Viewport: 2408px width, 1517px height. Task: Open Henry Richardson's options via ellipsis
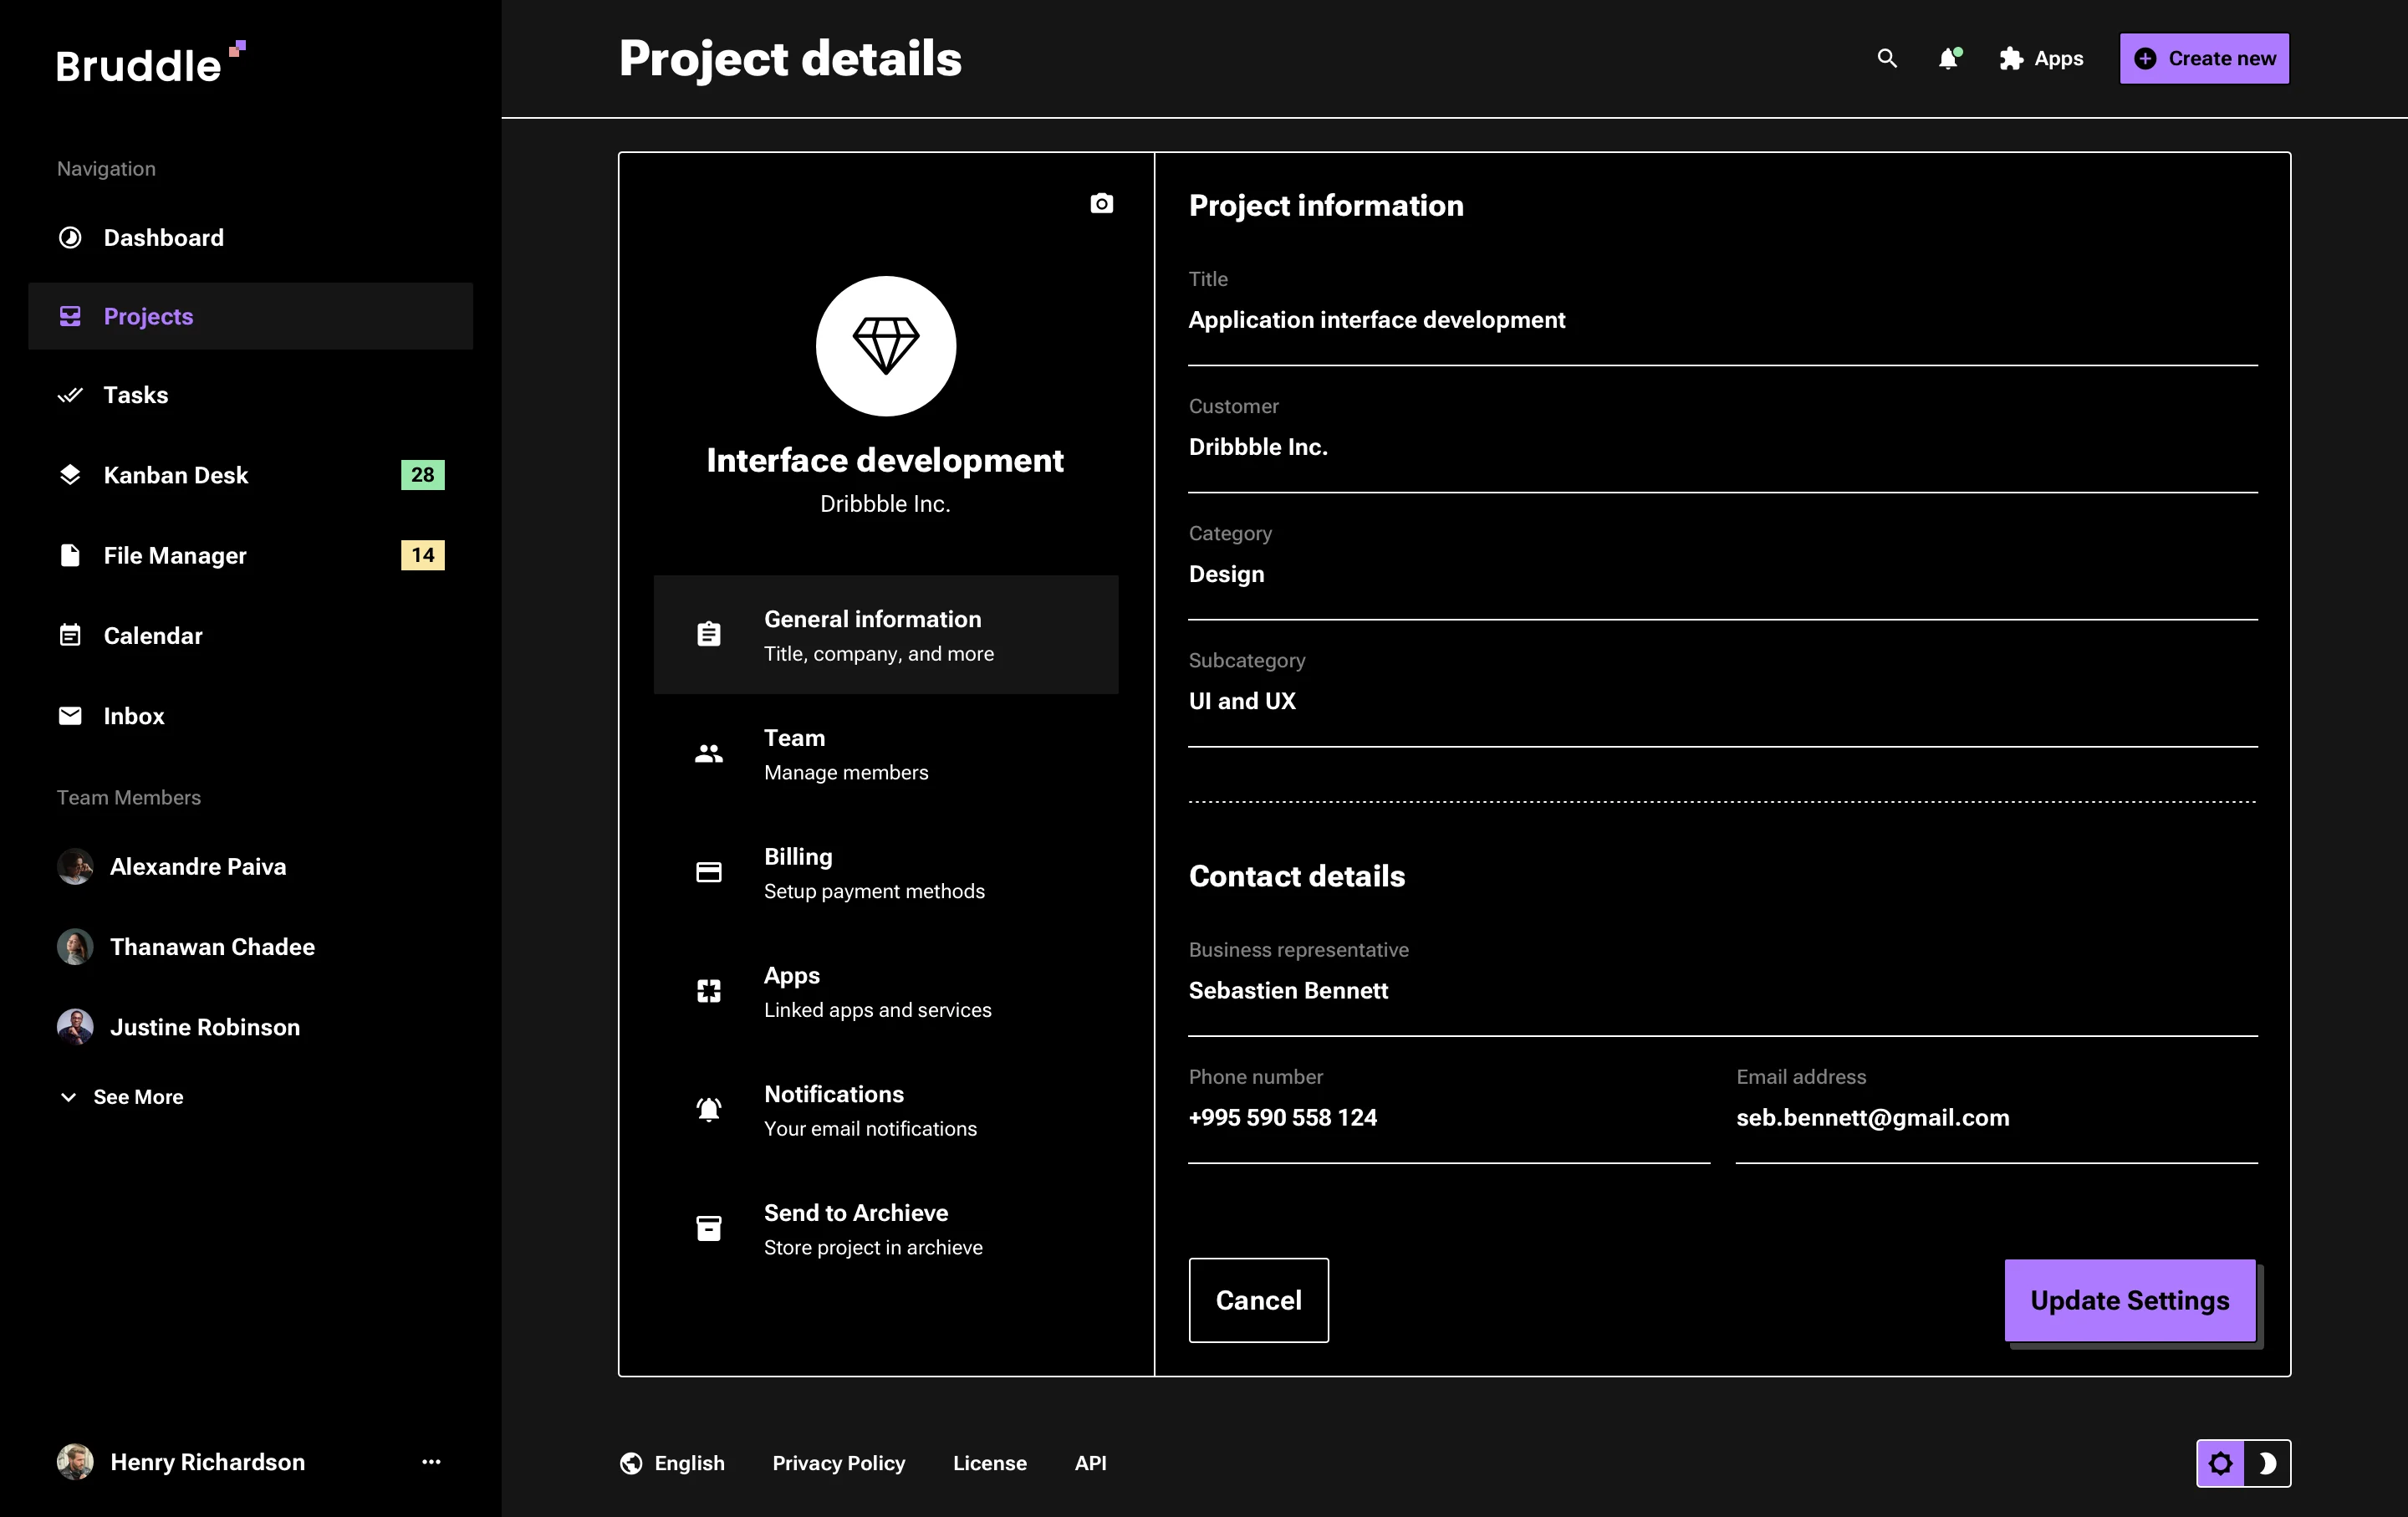(x=431, y=1461)
